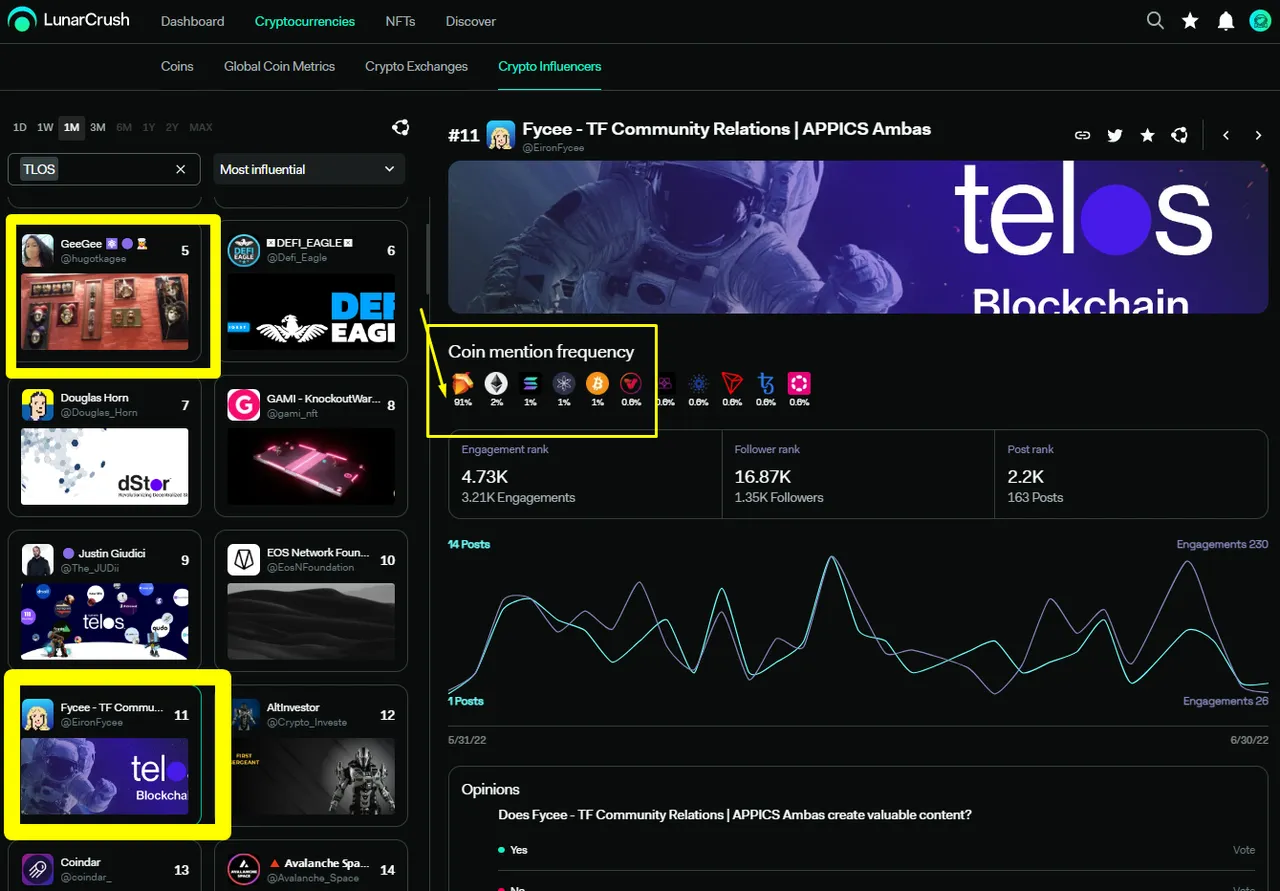Click the Douglas Horn avatar

37,405
